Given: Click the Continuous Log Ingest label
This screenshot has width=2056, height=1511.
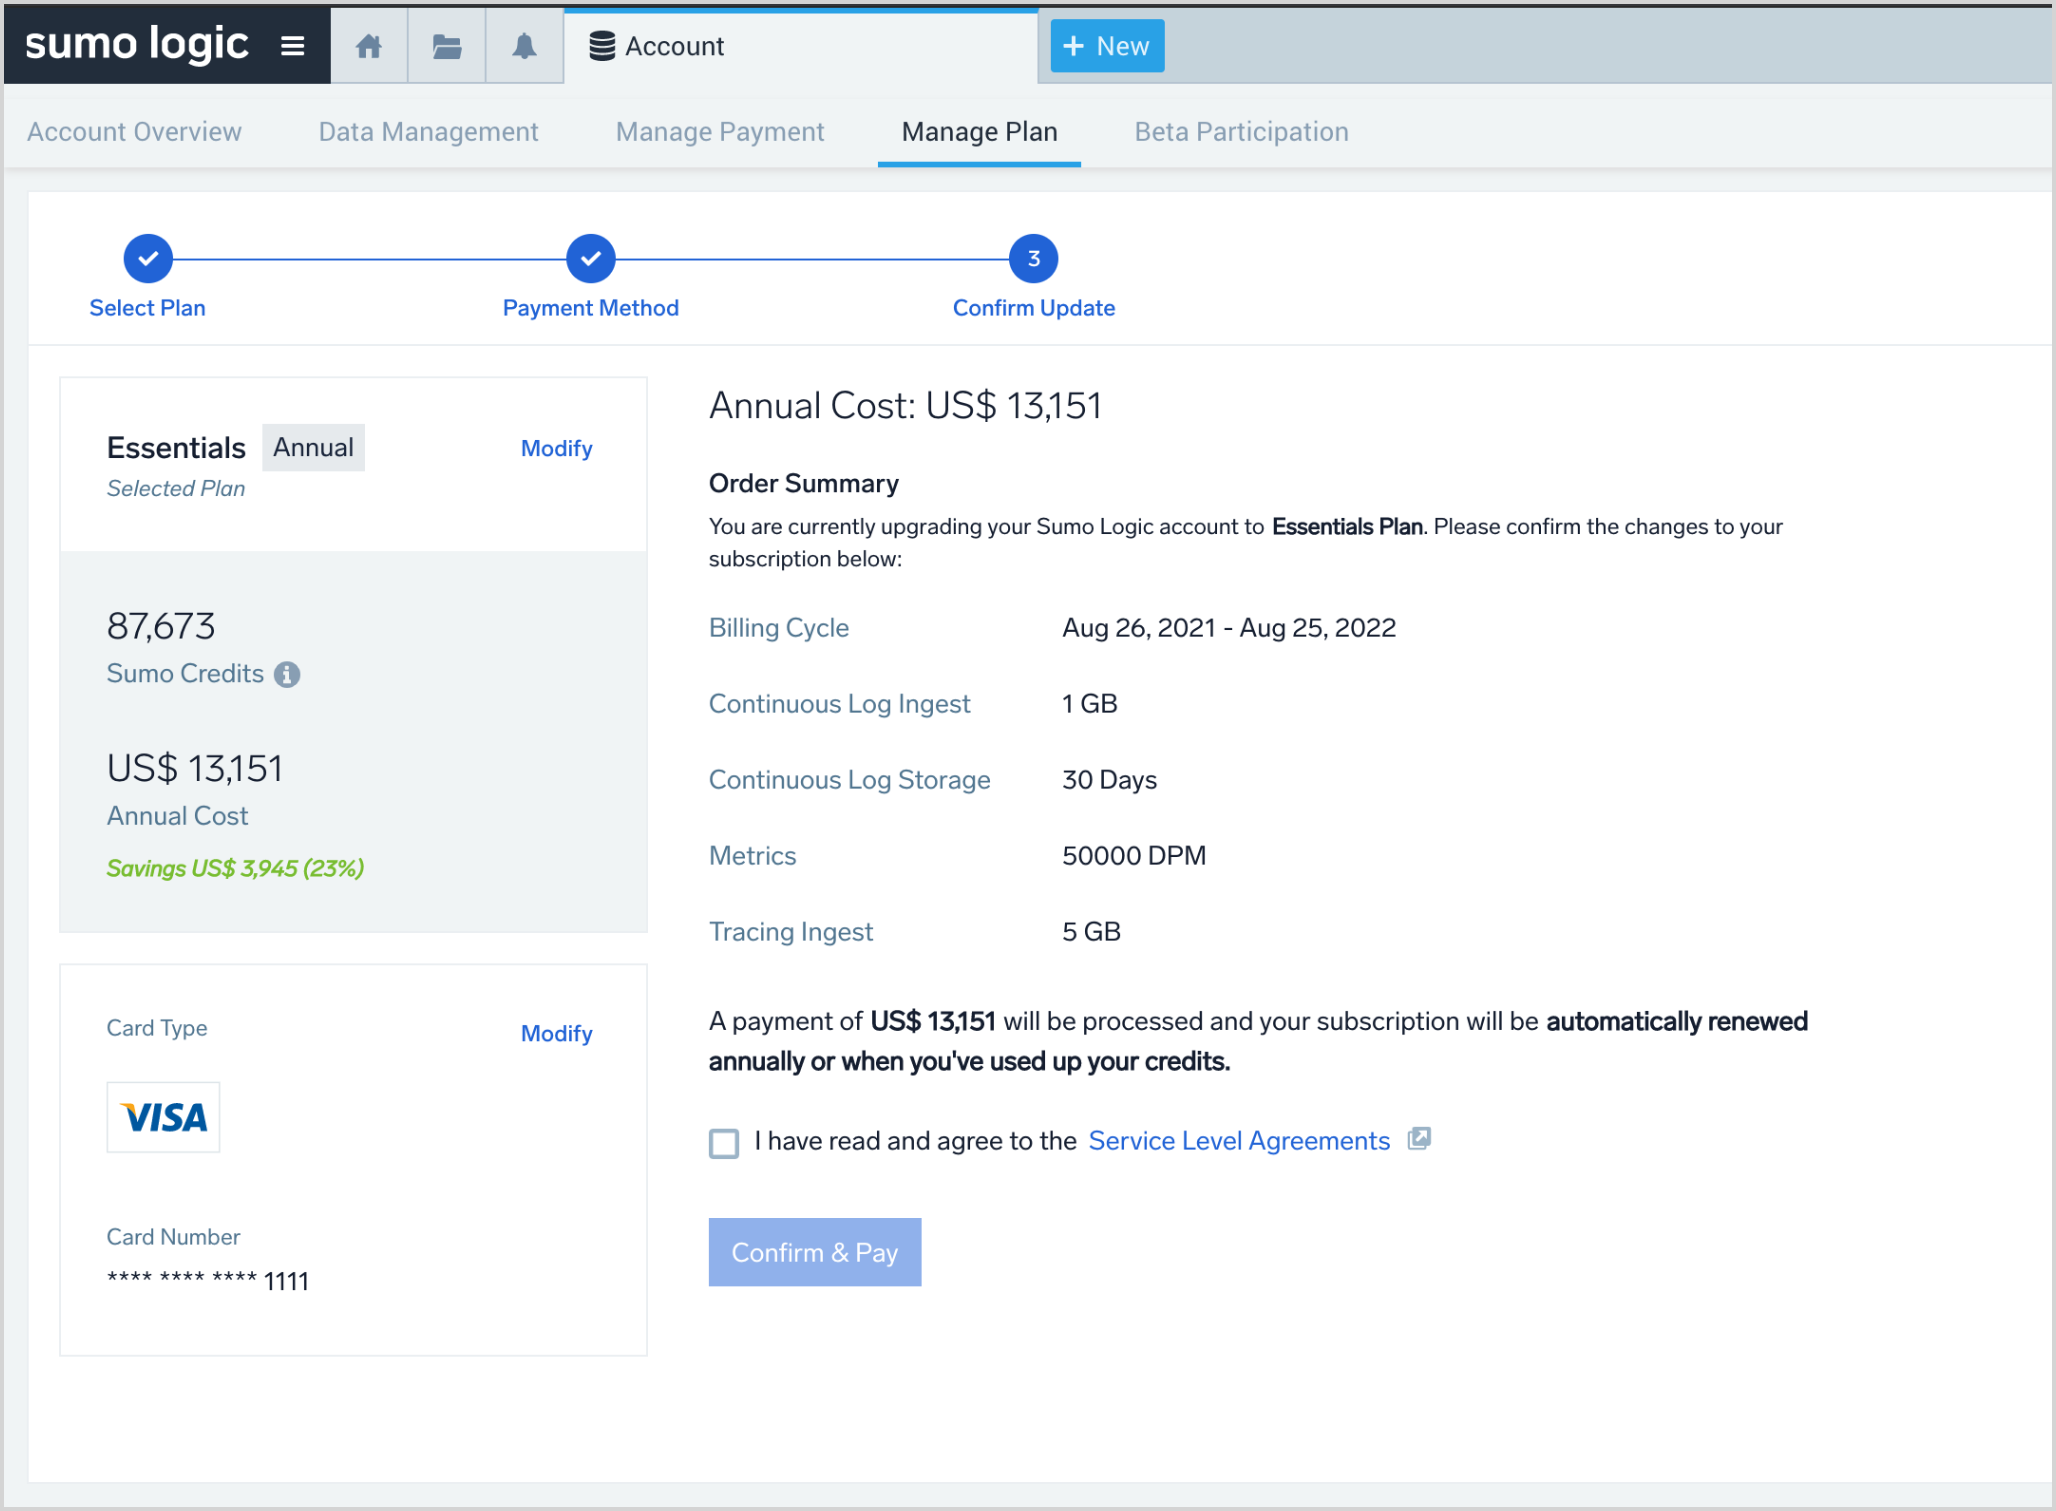Looking at the screenshot, I should (839, 704).
